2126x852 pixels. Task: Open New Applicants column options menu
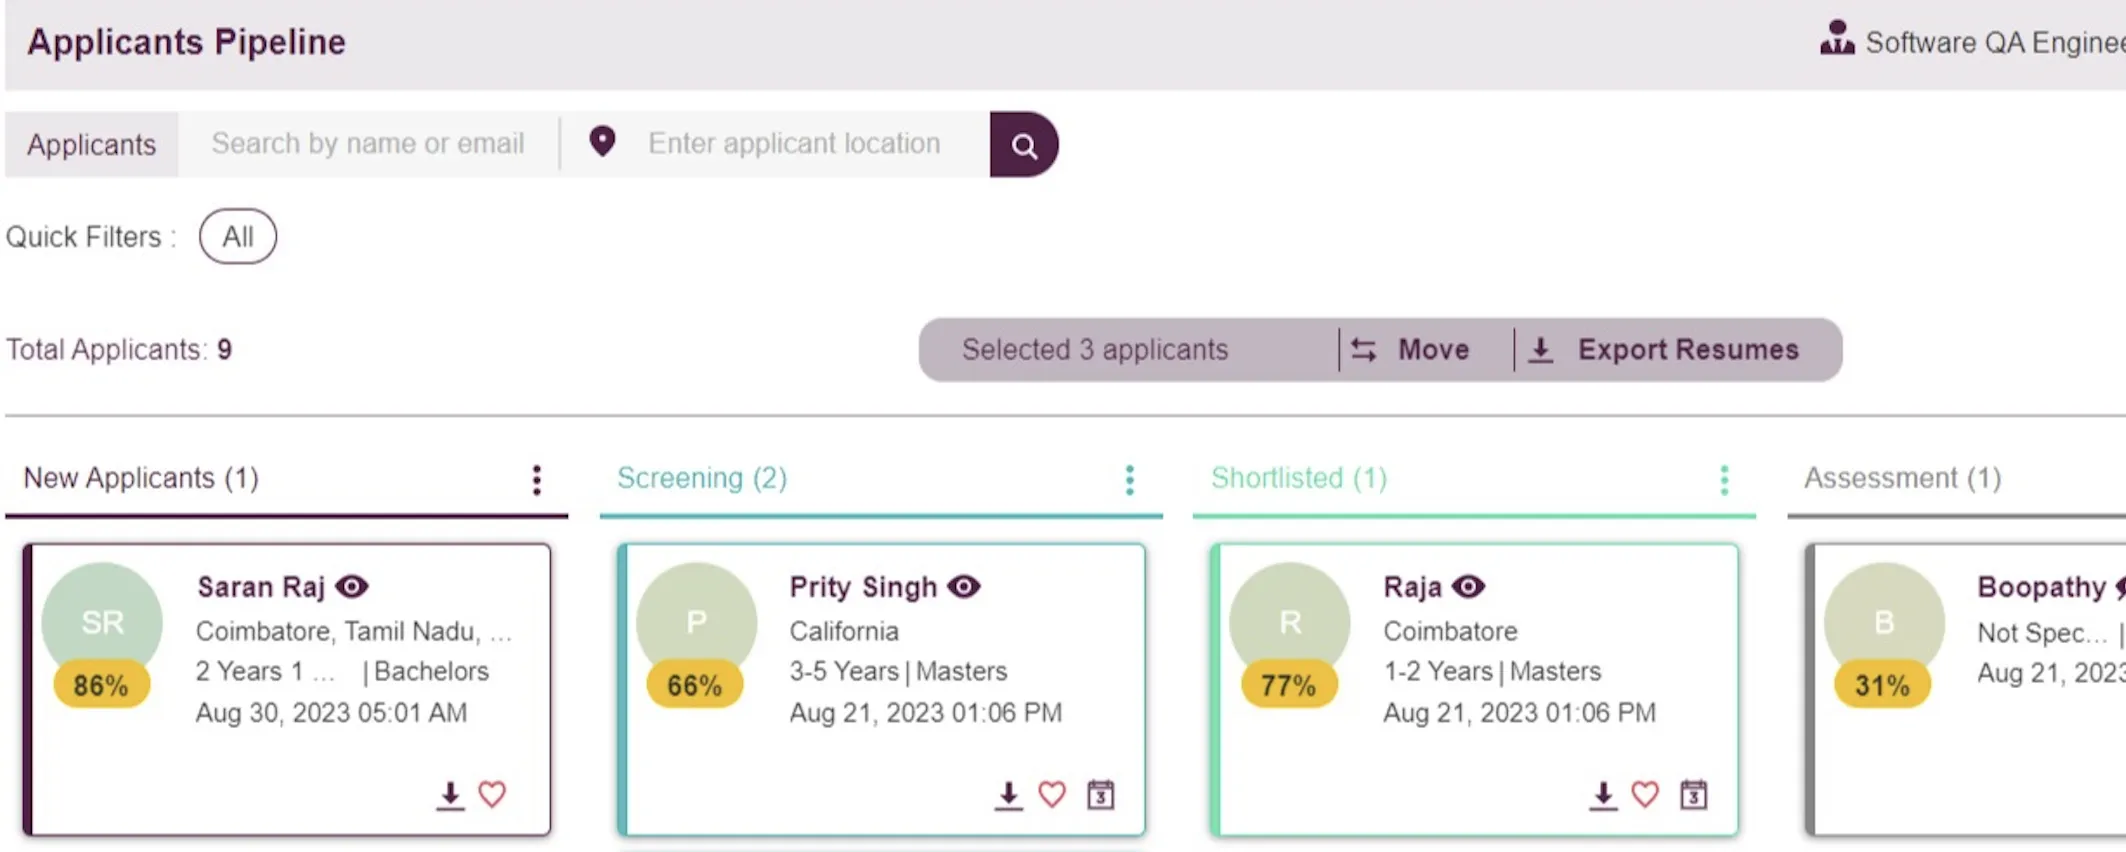[x=537, y=480]
